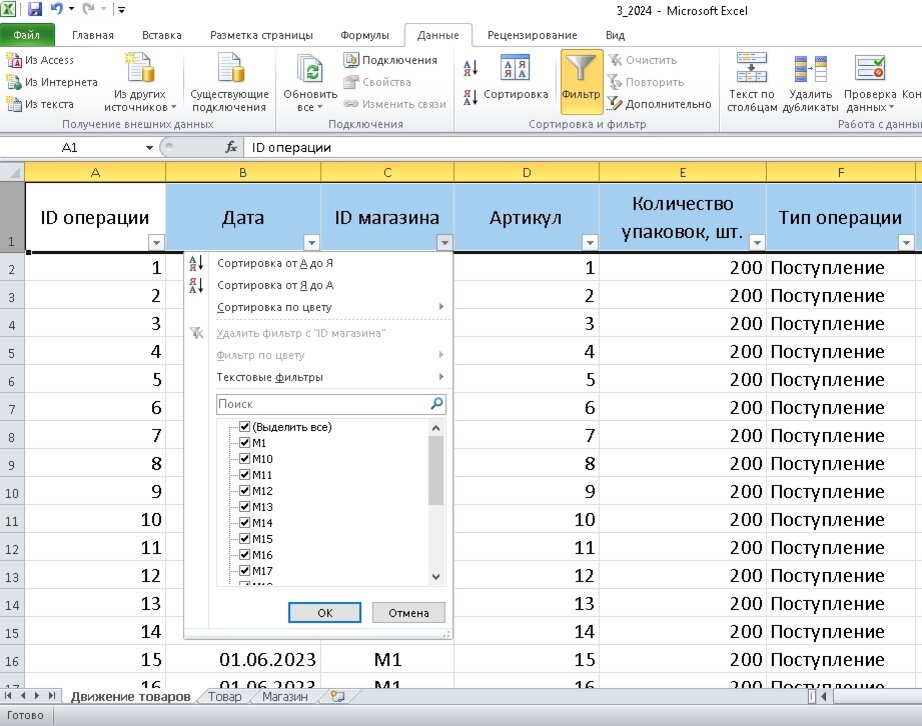
Task: Open filter dropdown for Тип операции
Action: 906,242
